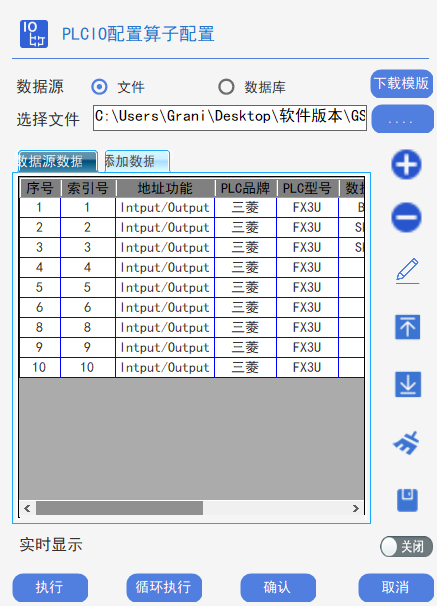Click the 取消 button
Screen dimensions: 437x606
point(396,587)
